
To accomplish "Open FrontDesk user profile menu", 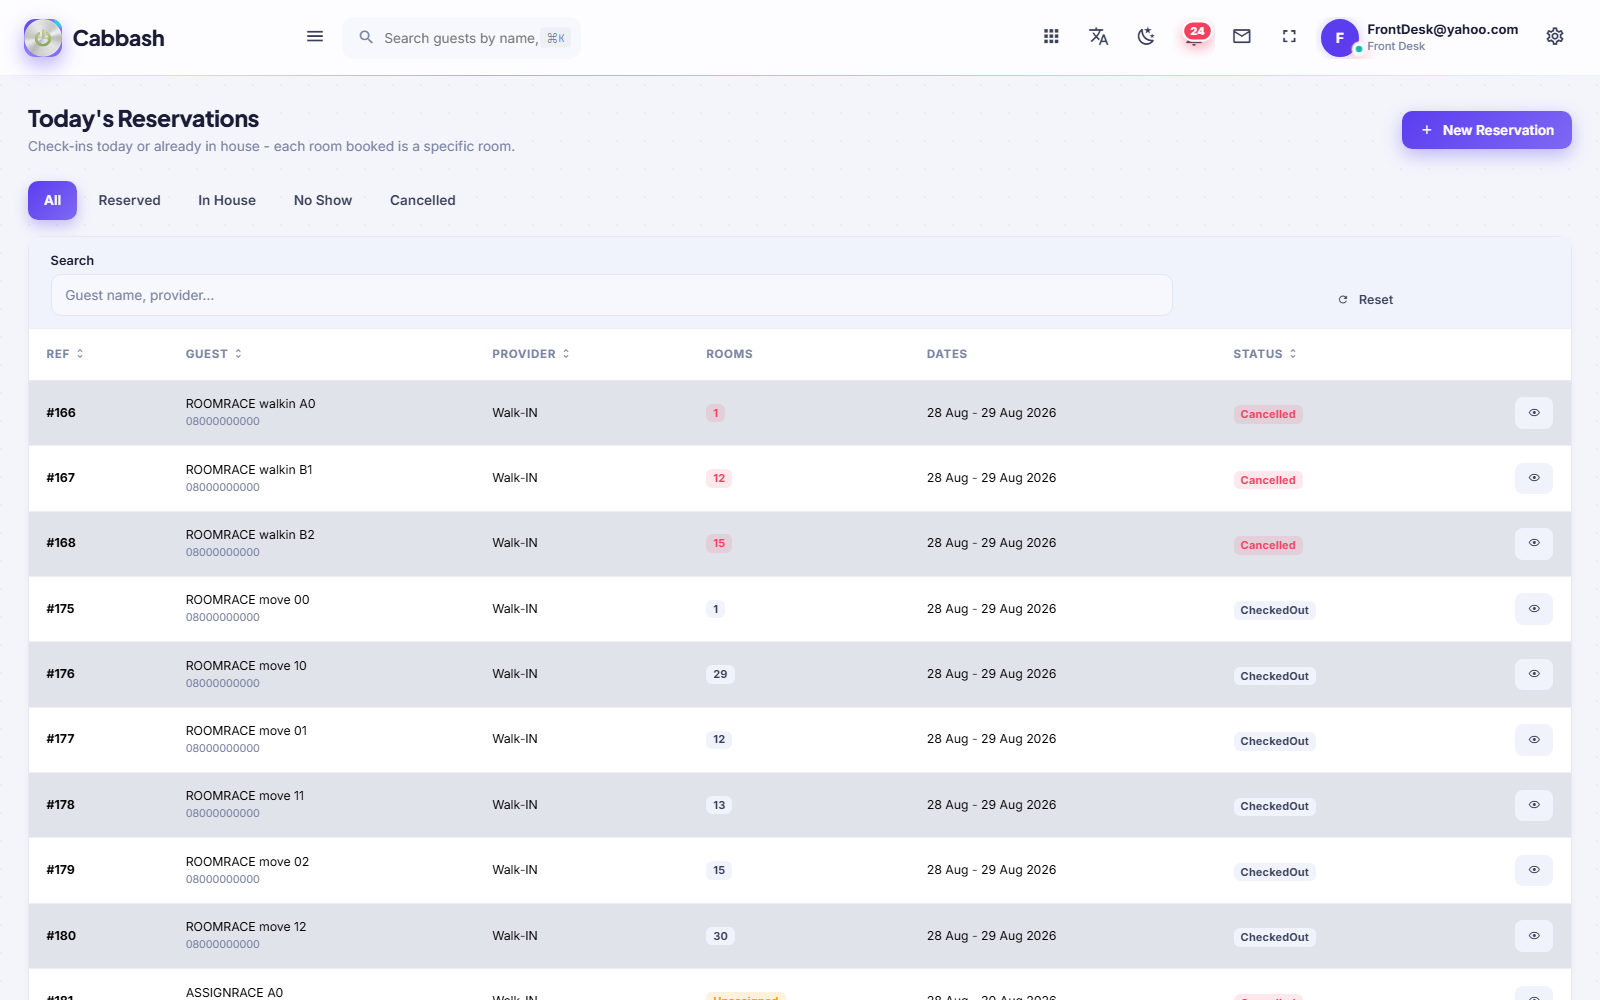I will [1420, 37].
